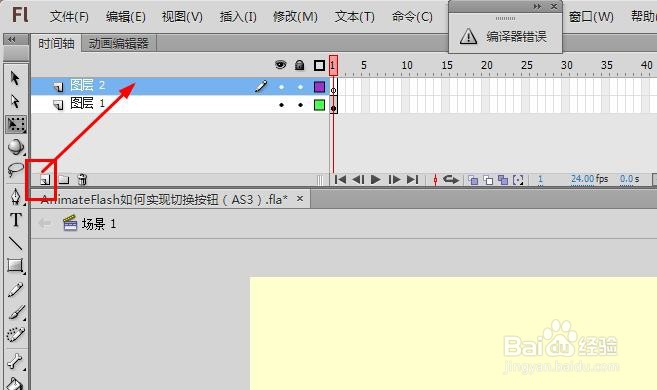Open the 视图(V) menu
The image size is (657, 390).
(182, 17)
